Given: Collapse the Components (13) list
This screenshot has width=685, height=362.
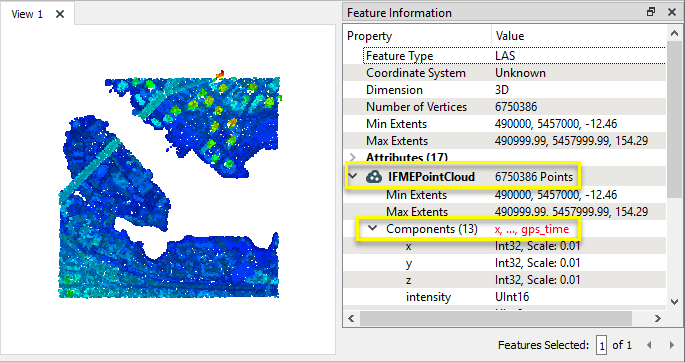Looking at the screenshot, I should [372, 228].
